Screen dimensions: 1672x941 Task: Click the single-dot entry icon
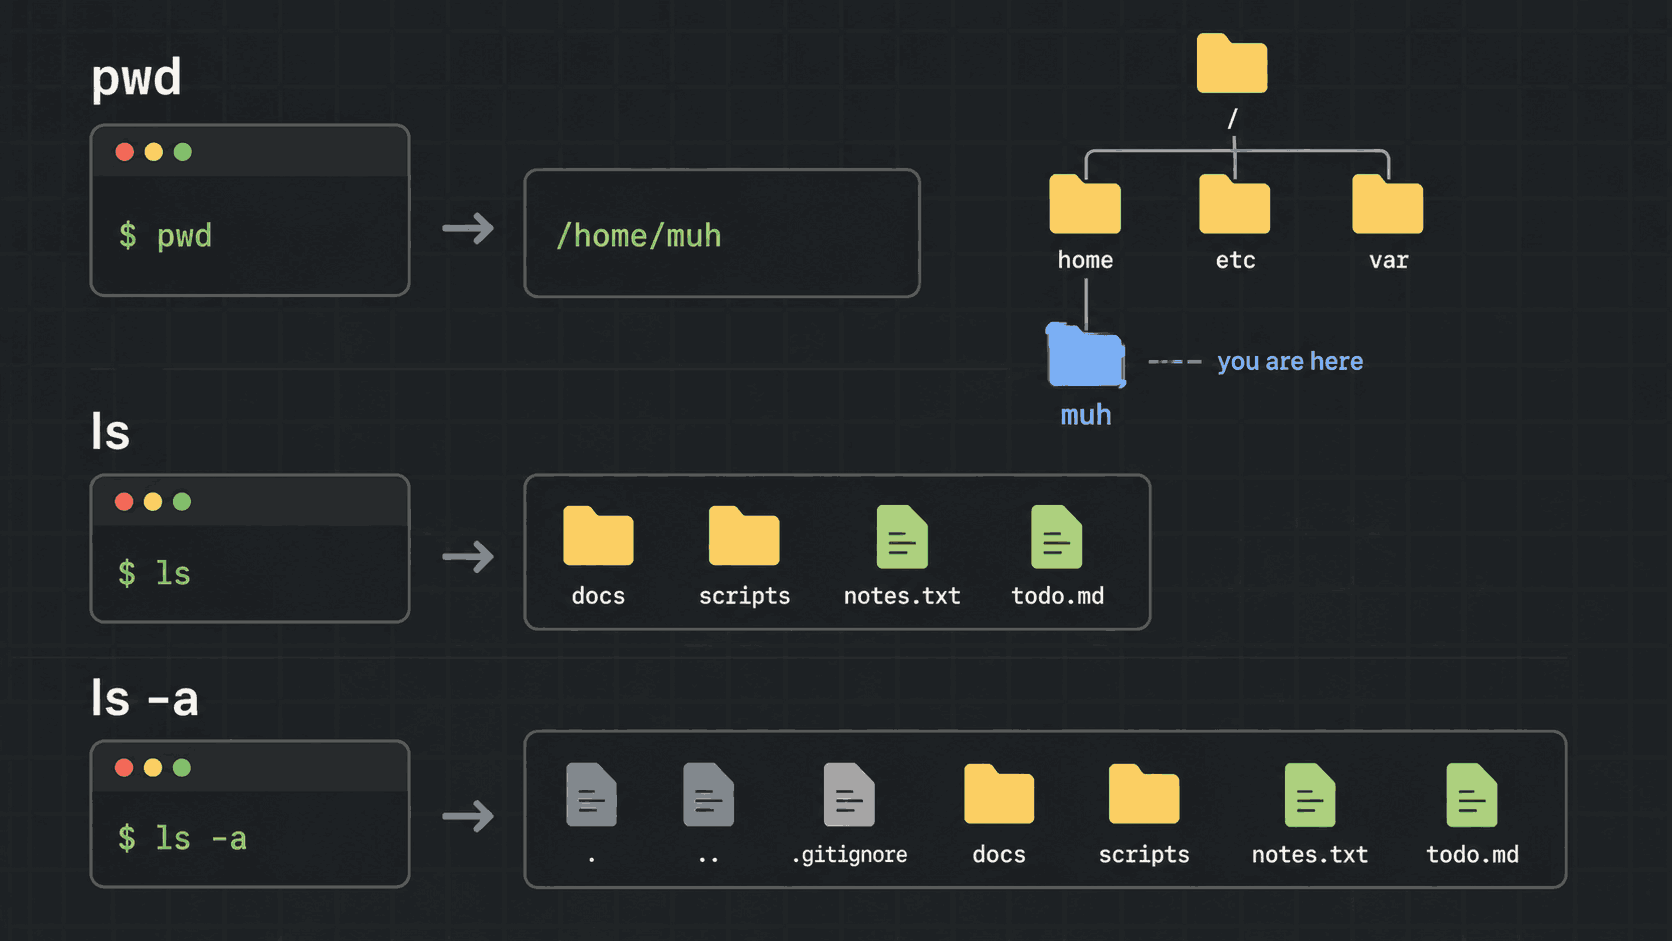coord(591,795)
